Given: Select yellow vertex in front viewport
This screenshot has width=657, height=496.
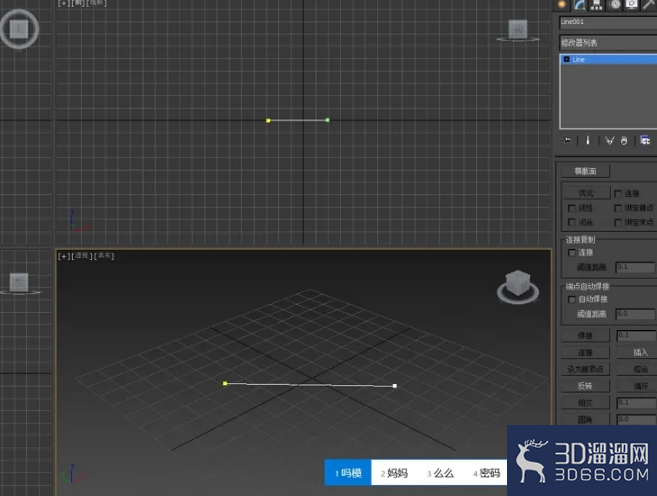Looking at the screenshot, I should [268, 121].
